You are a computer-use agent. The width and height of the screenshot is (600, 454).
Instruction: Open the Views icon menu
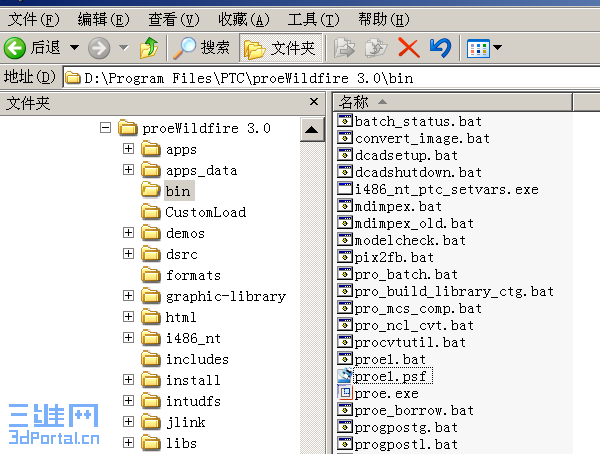[x=478, y=48]
